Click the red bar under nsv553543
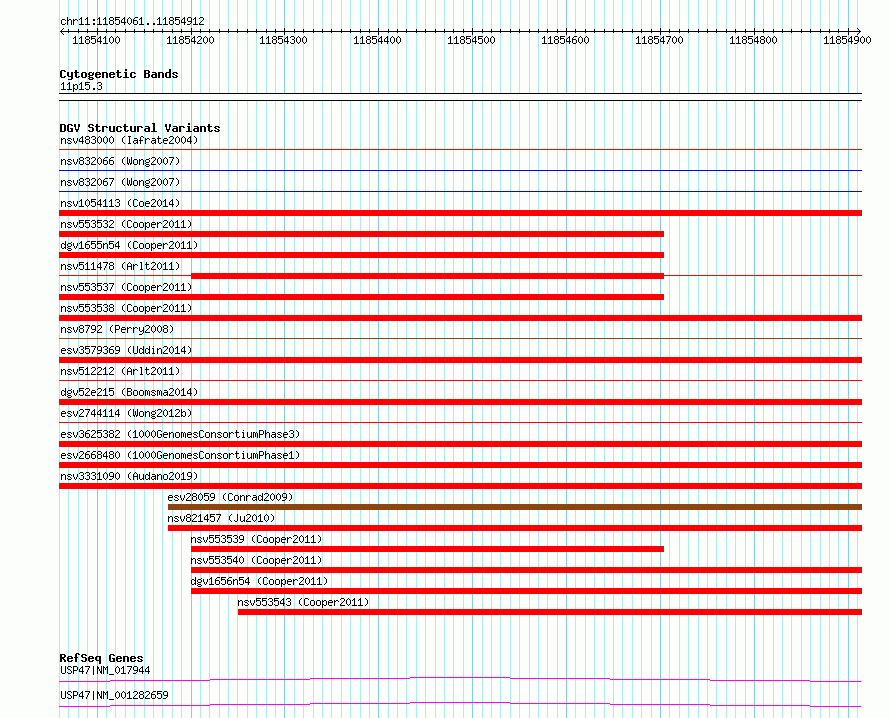 549,612
